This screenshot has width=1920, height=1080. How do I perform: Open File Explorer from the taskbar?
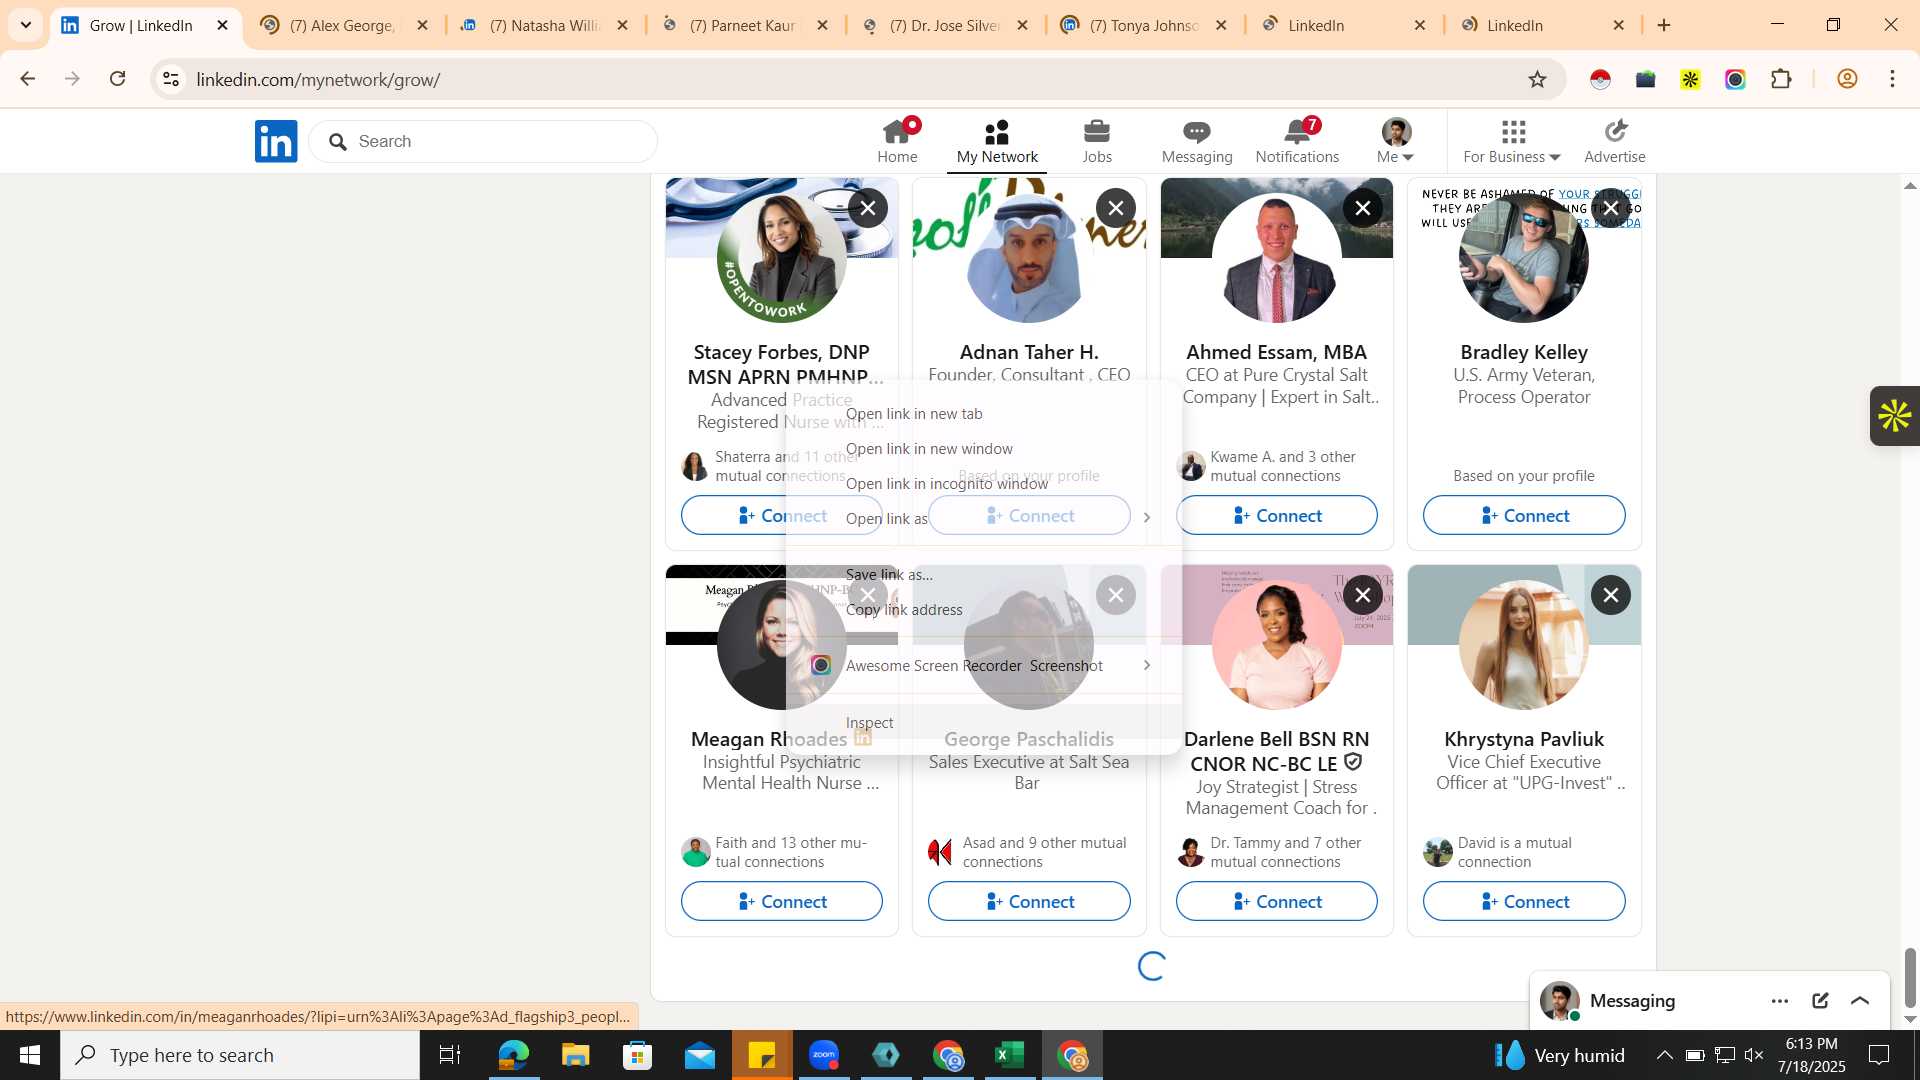pyautogui.click(x=575, y=1055)
